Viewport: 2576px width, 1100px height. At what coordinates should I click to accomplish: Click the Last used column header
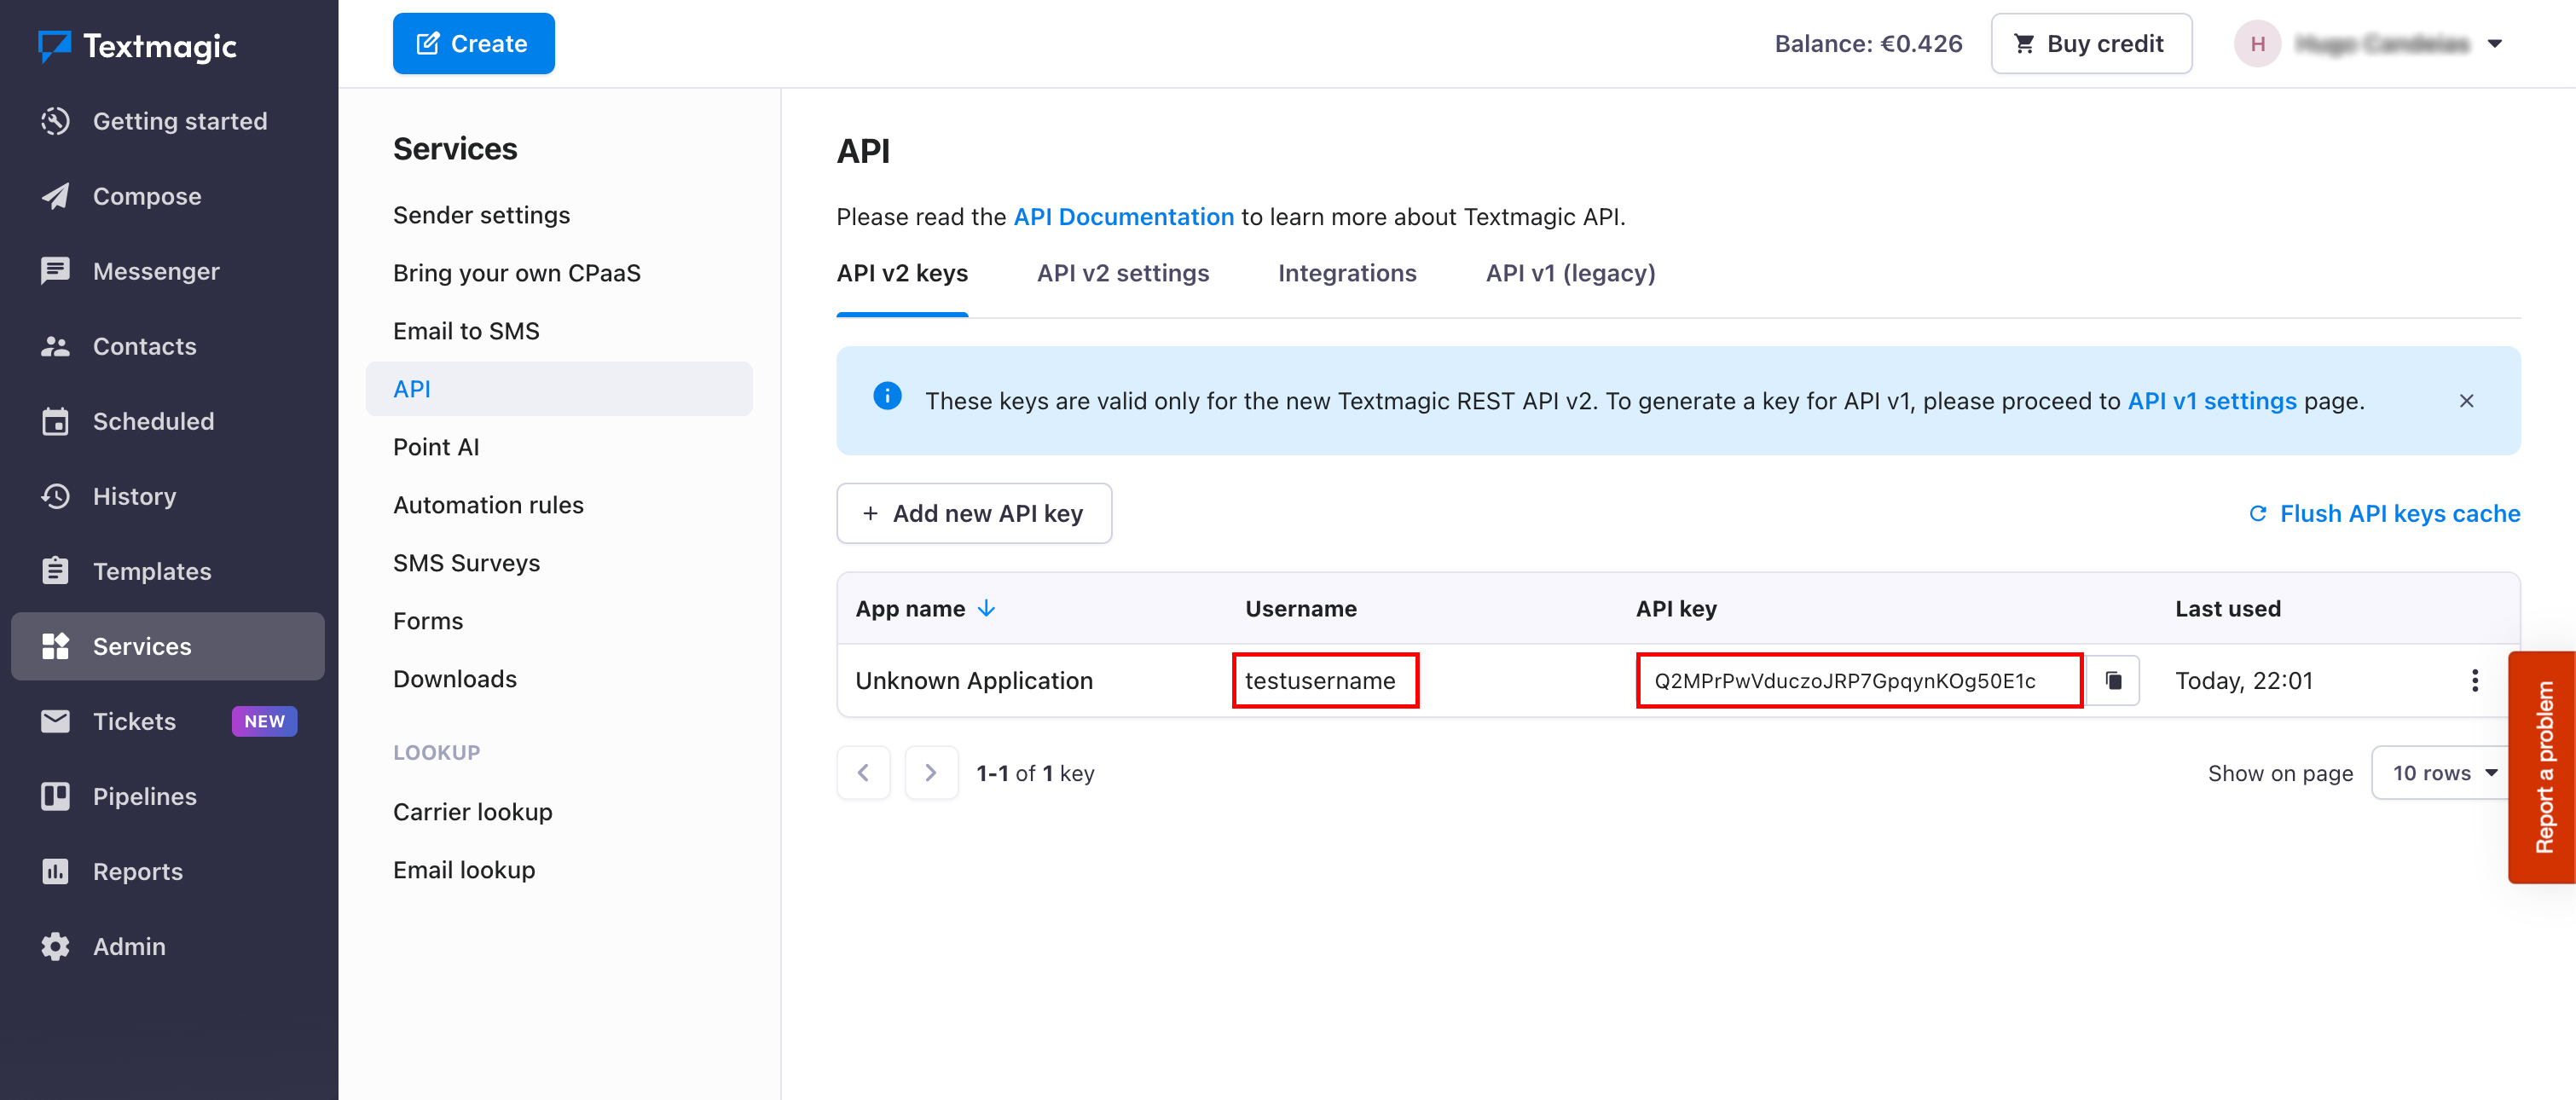point(2227,608)
